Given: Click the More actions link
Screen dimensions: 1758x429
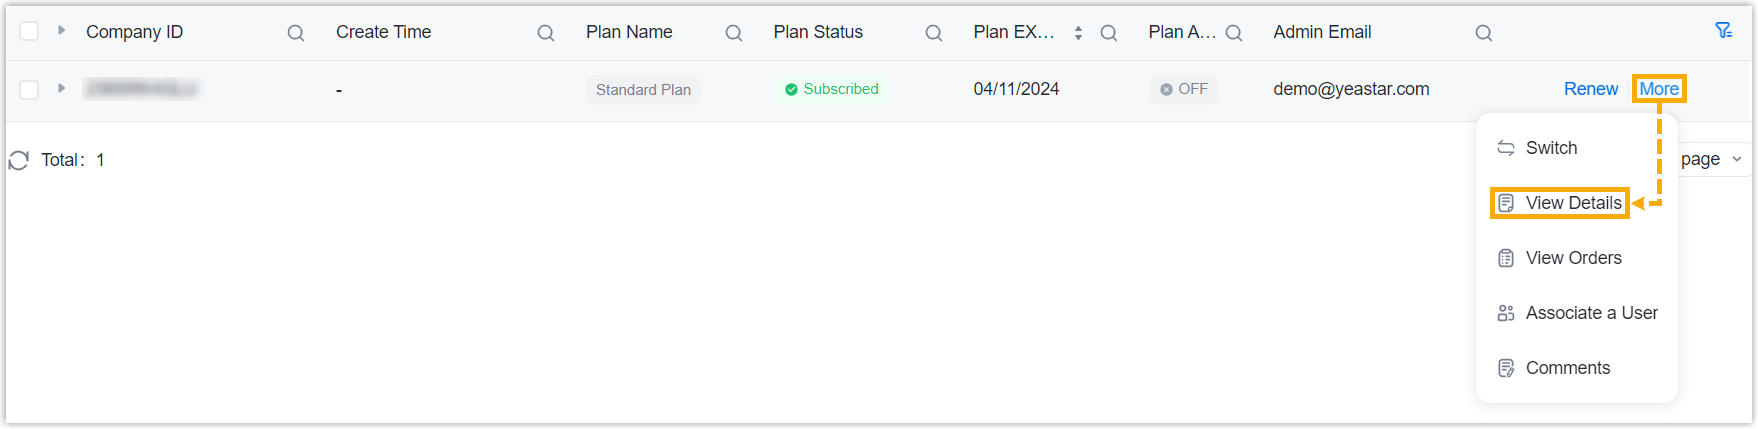Looking at the screenshot, I should pos(1659,89).
